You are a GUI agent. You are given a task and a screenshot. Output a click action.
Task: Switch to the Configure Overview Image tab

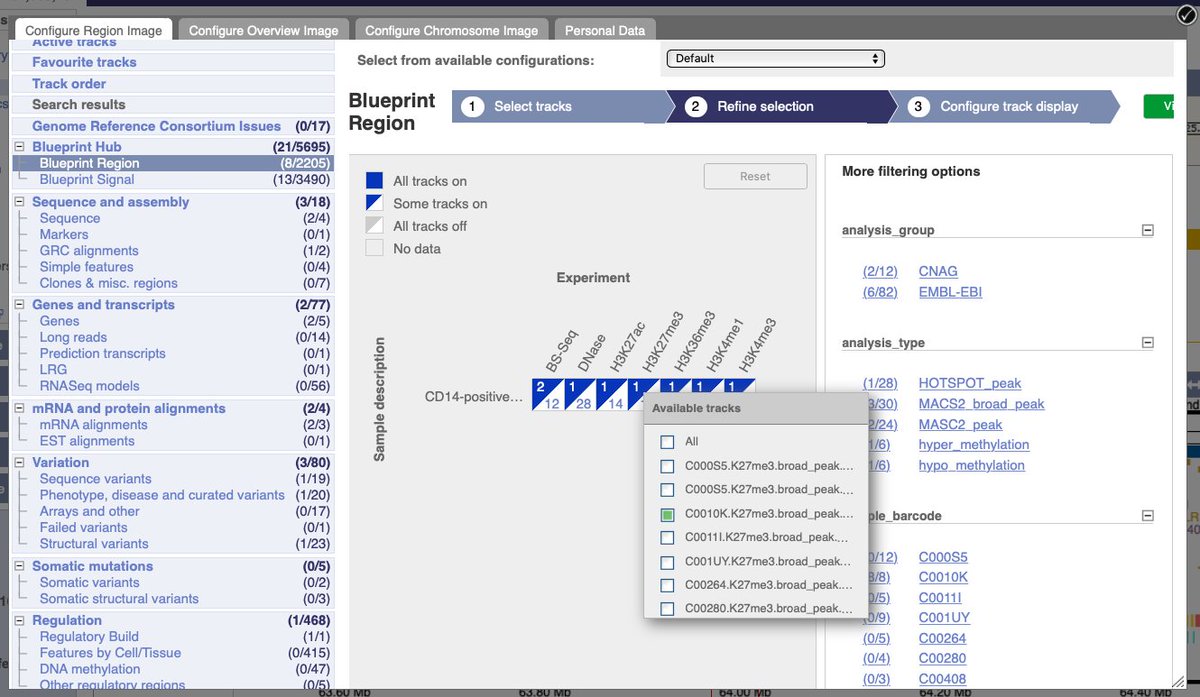[264, 31]
